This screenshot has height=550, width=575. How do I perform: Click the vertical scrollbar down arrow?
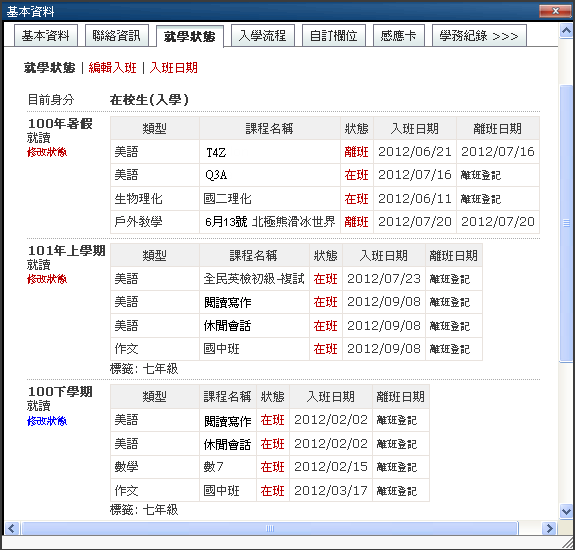point(566,511)
